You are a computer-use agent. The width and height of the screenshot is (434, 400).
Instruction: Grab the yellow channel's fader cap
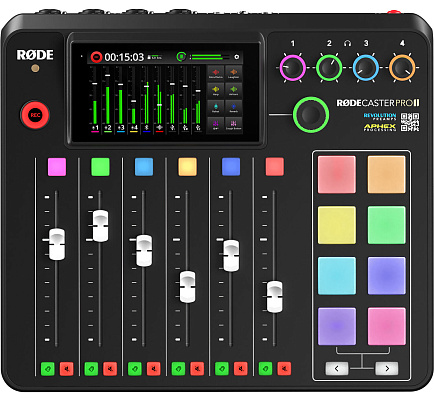188,287
